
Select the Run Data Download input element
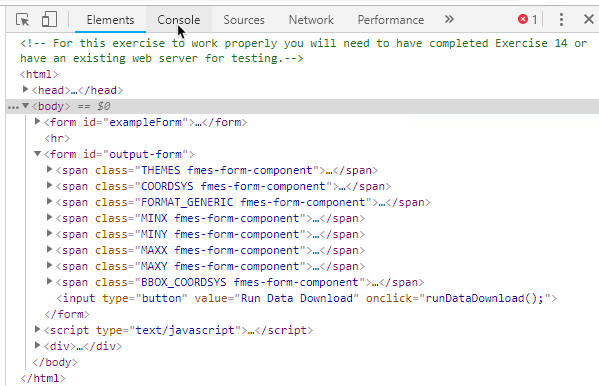(x=306, y=298)
